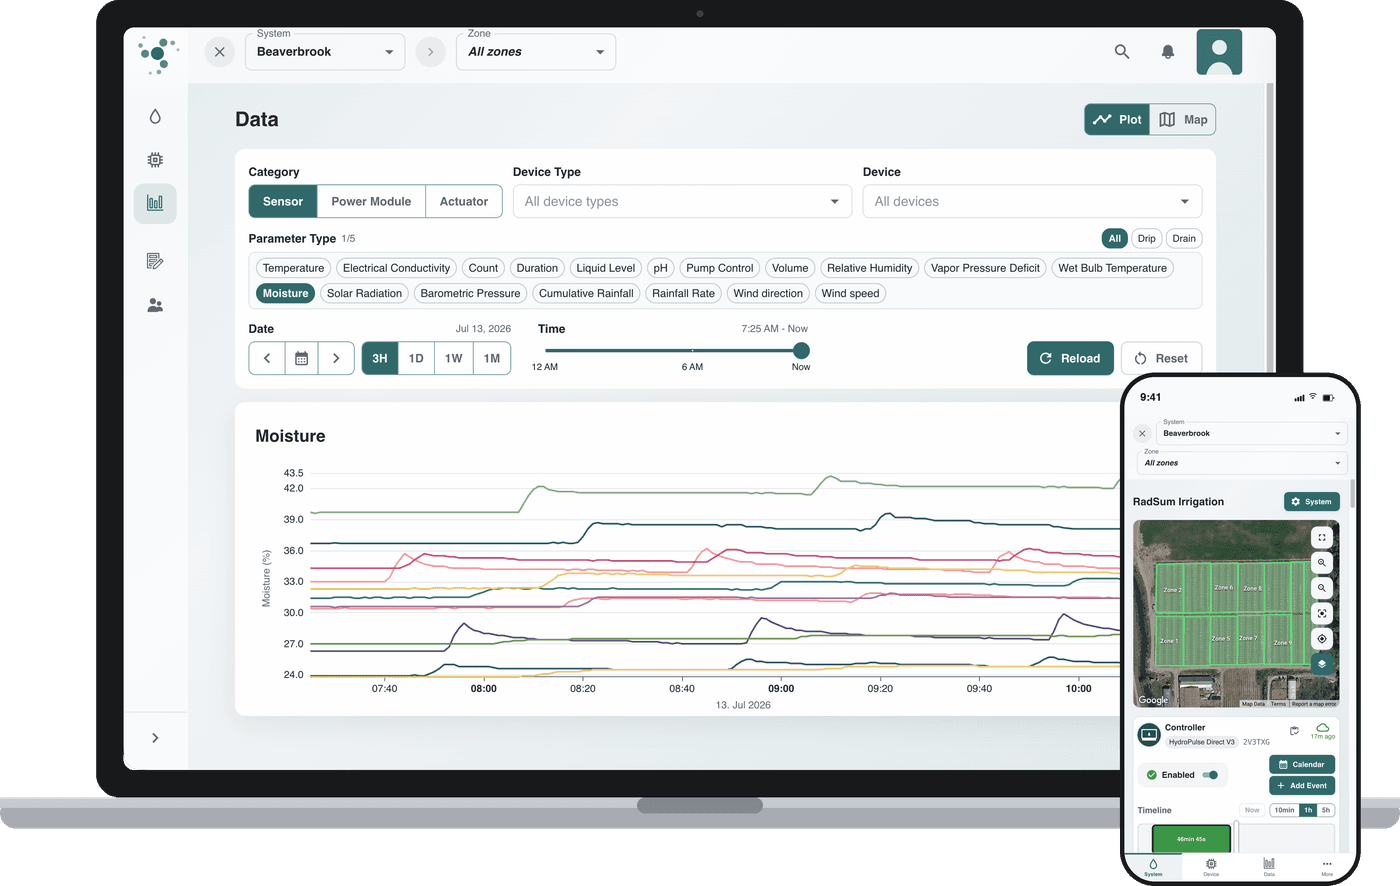Image resolution: width=1400 pixels, height=886 pixels.
Task: Open the bar chart data page in sidebar
Action: point(155,203)
